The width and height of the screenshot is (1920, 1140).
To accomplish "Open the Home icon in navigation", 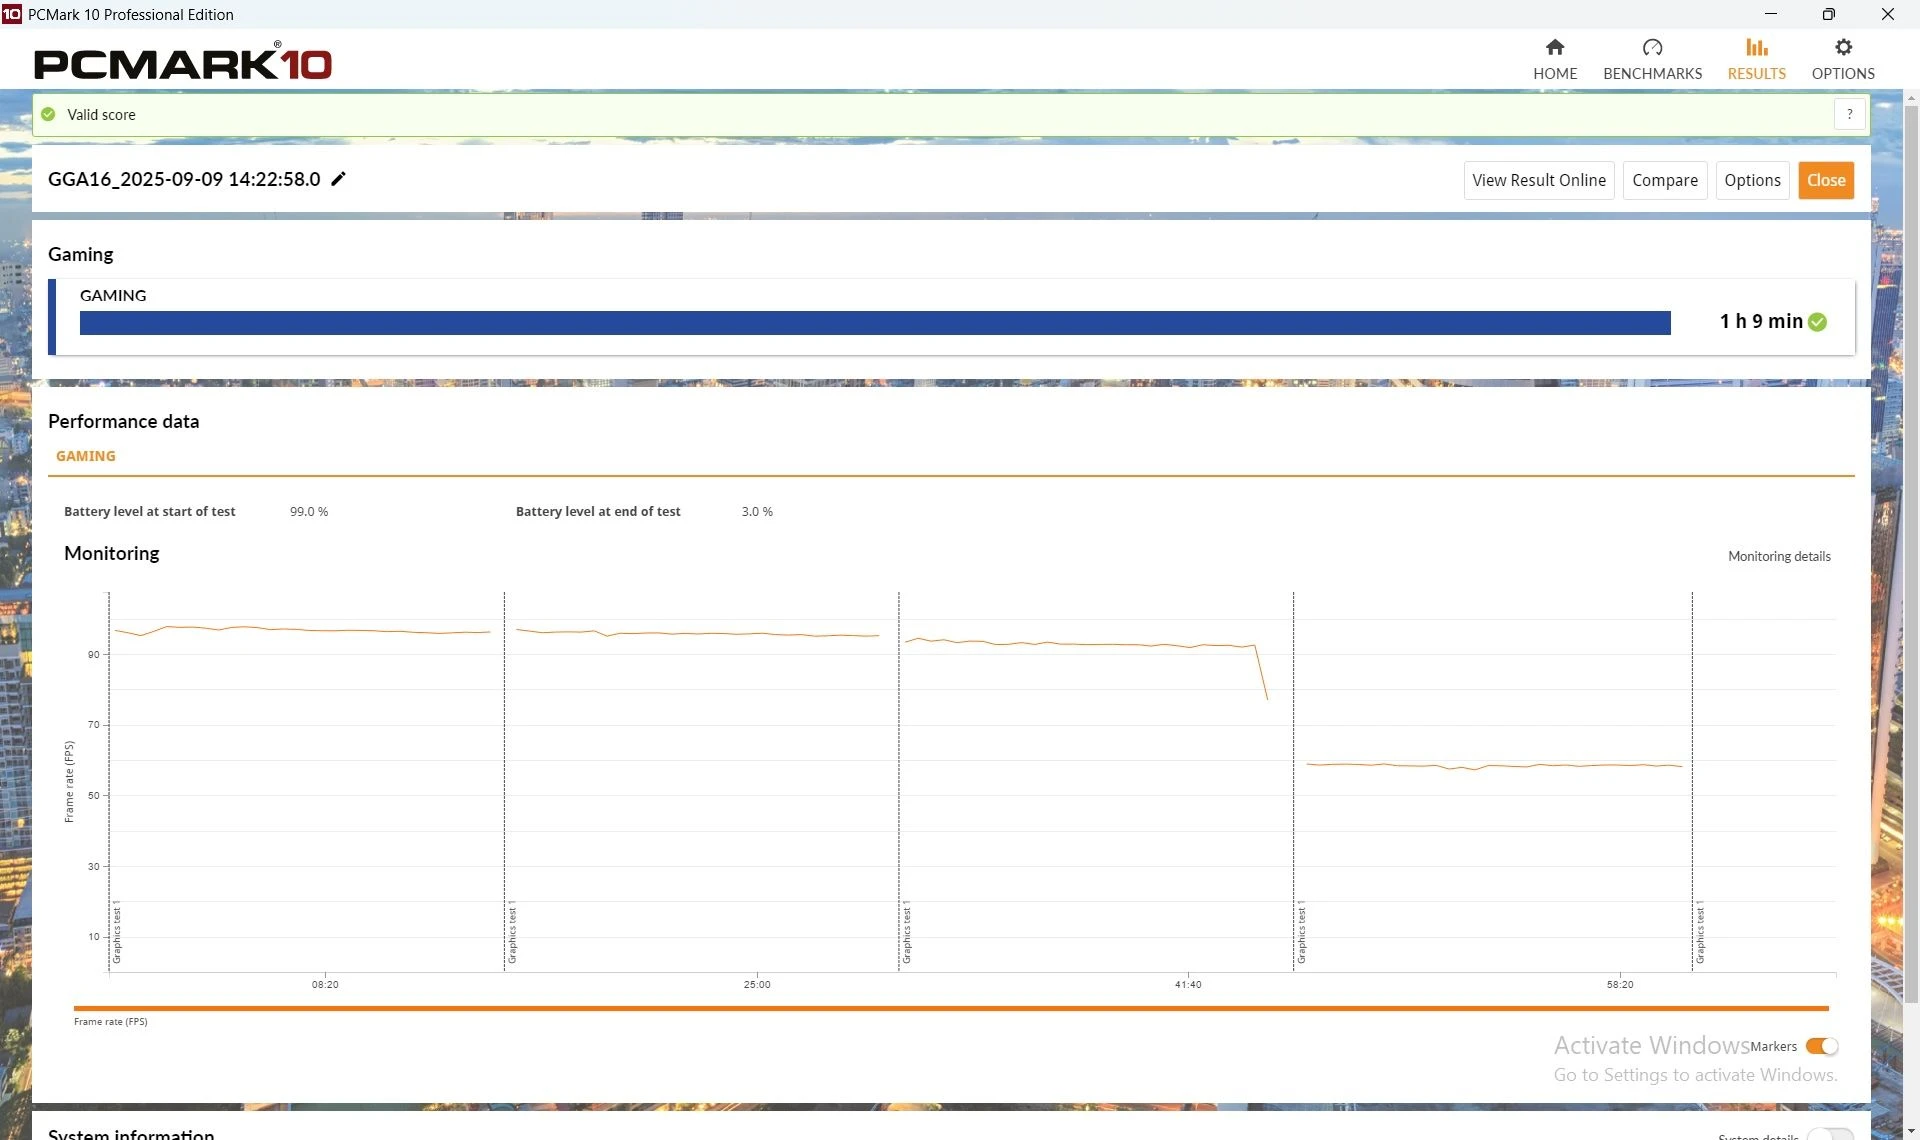I will [1554, 47].
